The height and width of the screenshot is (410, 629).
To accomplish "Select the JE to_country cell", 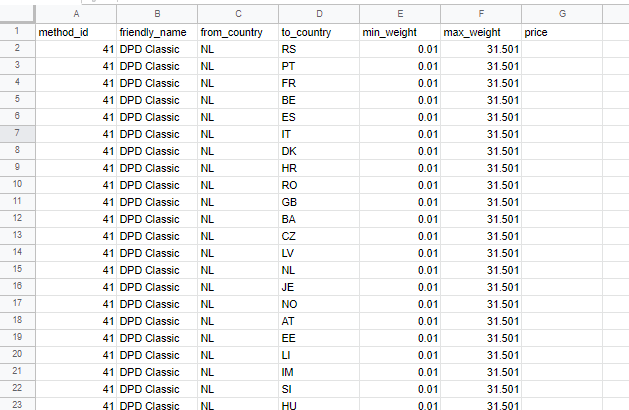I will click(319, 287).
